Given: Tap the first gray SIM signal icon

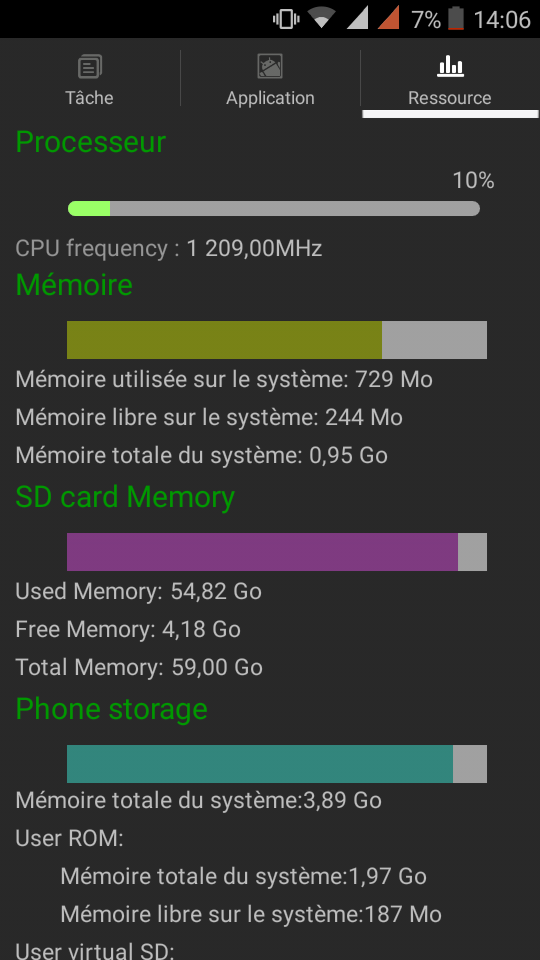Looking at the screenshot, I should tap(358, 18).
